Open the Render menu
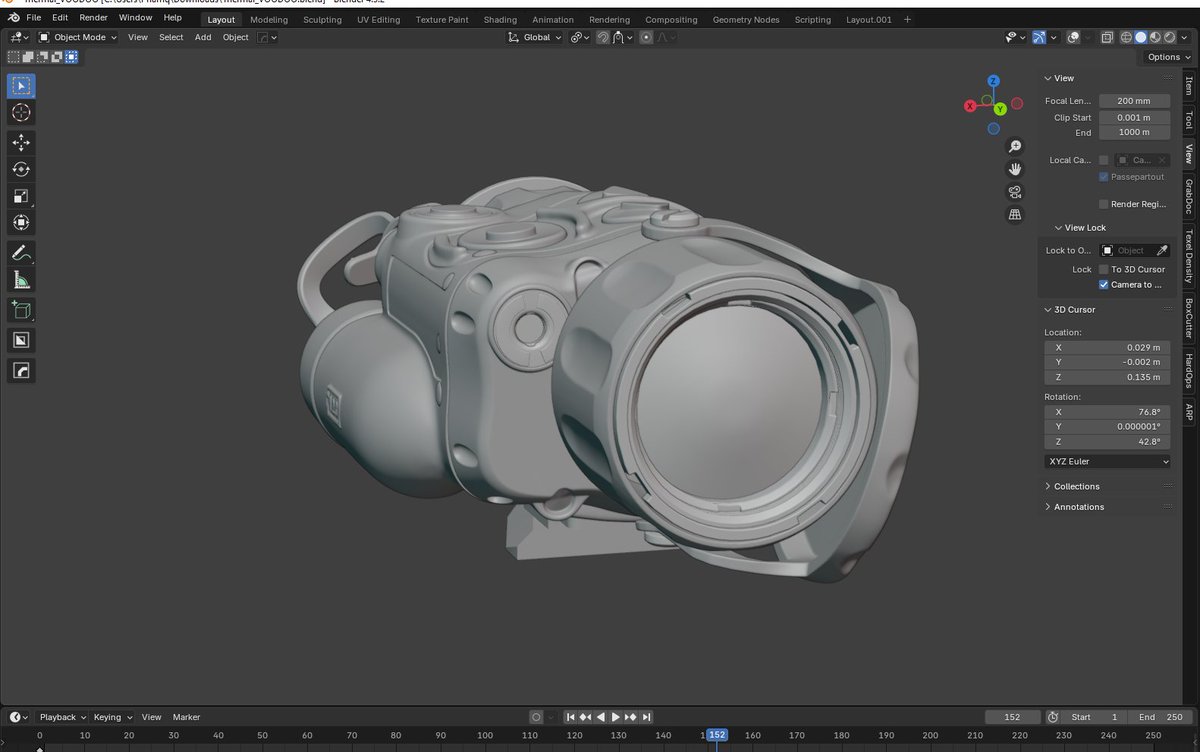Viewport: 1200px width, 752px height. click(93, 18)
